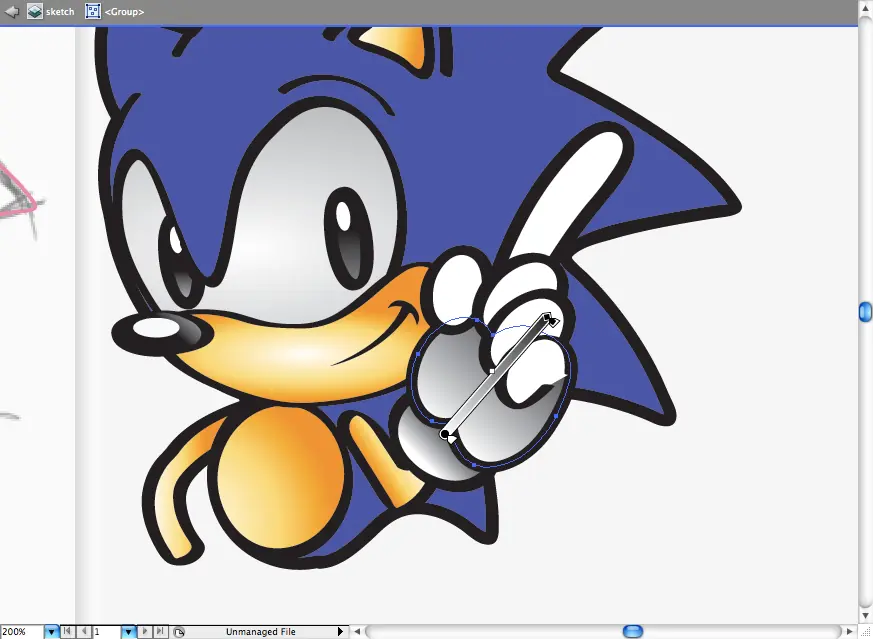
Task: Click the horizontal scrollbar right arrow
Action: pos(849,632)
